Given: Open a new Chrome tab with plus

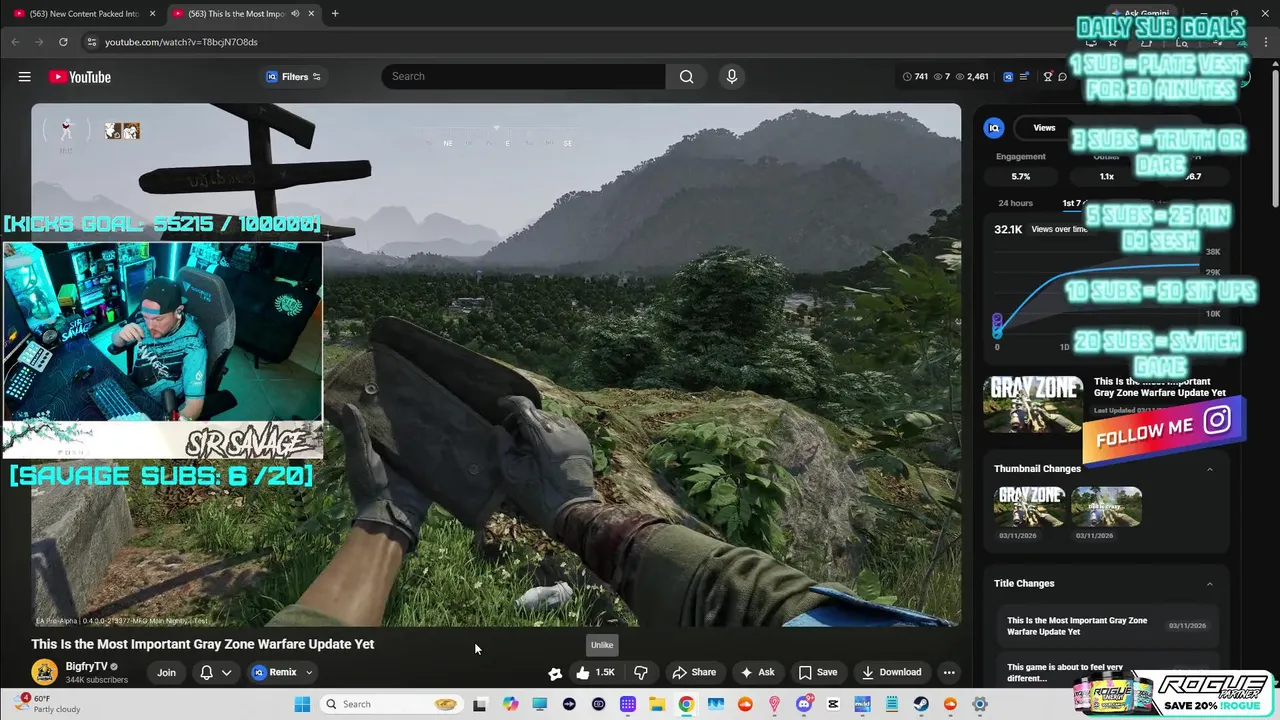Looking at the screenshot, I should pyautogui.click(x=335, y=14).
